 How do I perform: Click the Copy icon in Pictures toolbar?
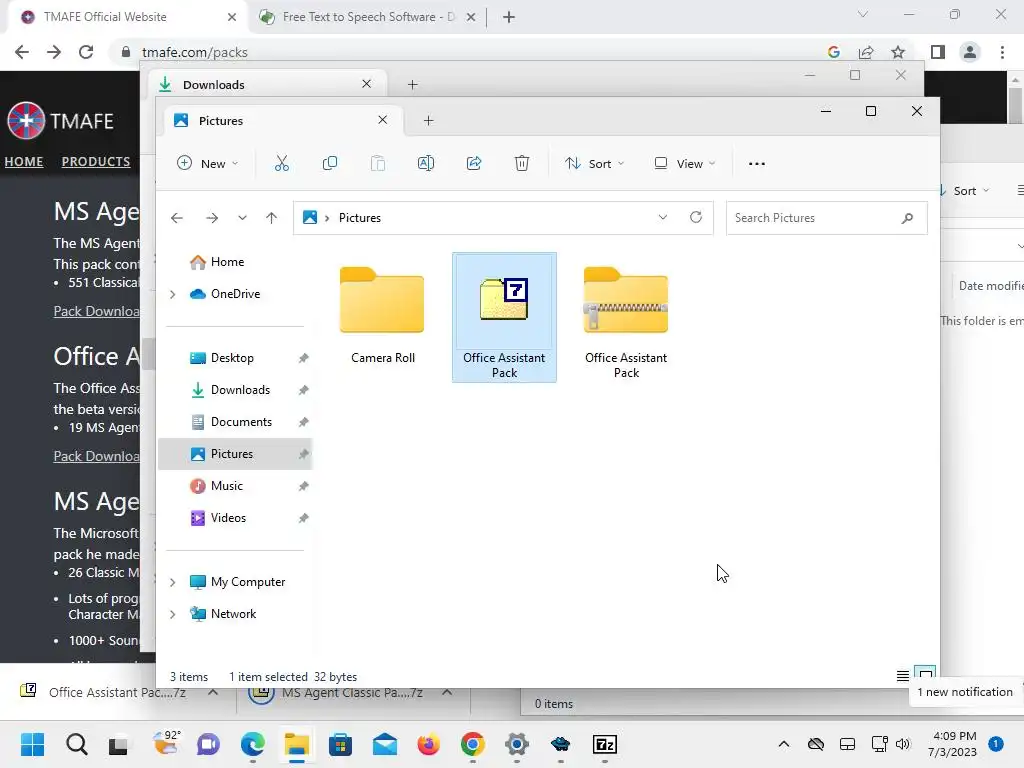[330, 163]
